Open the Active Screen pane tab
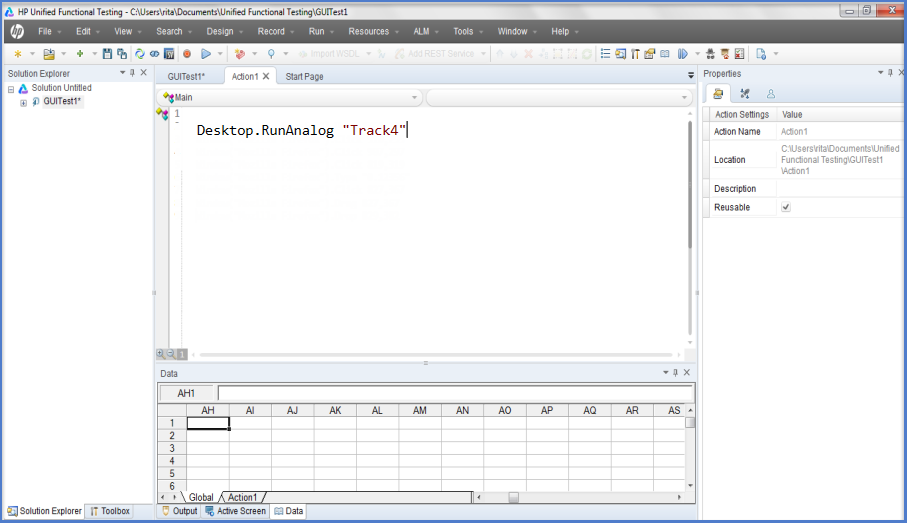The width and height of the screenshot is (907, 523). (235, 511)
